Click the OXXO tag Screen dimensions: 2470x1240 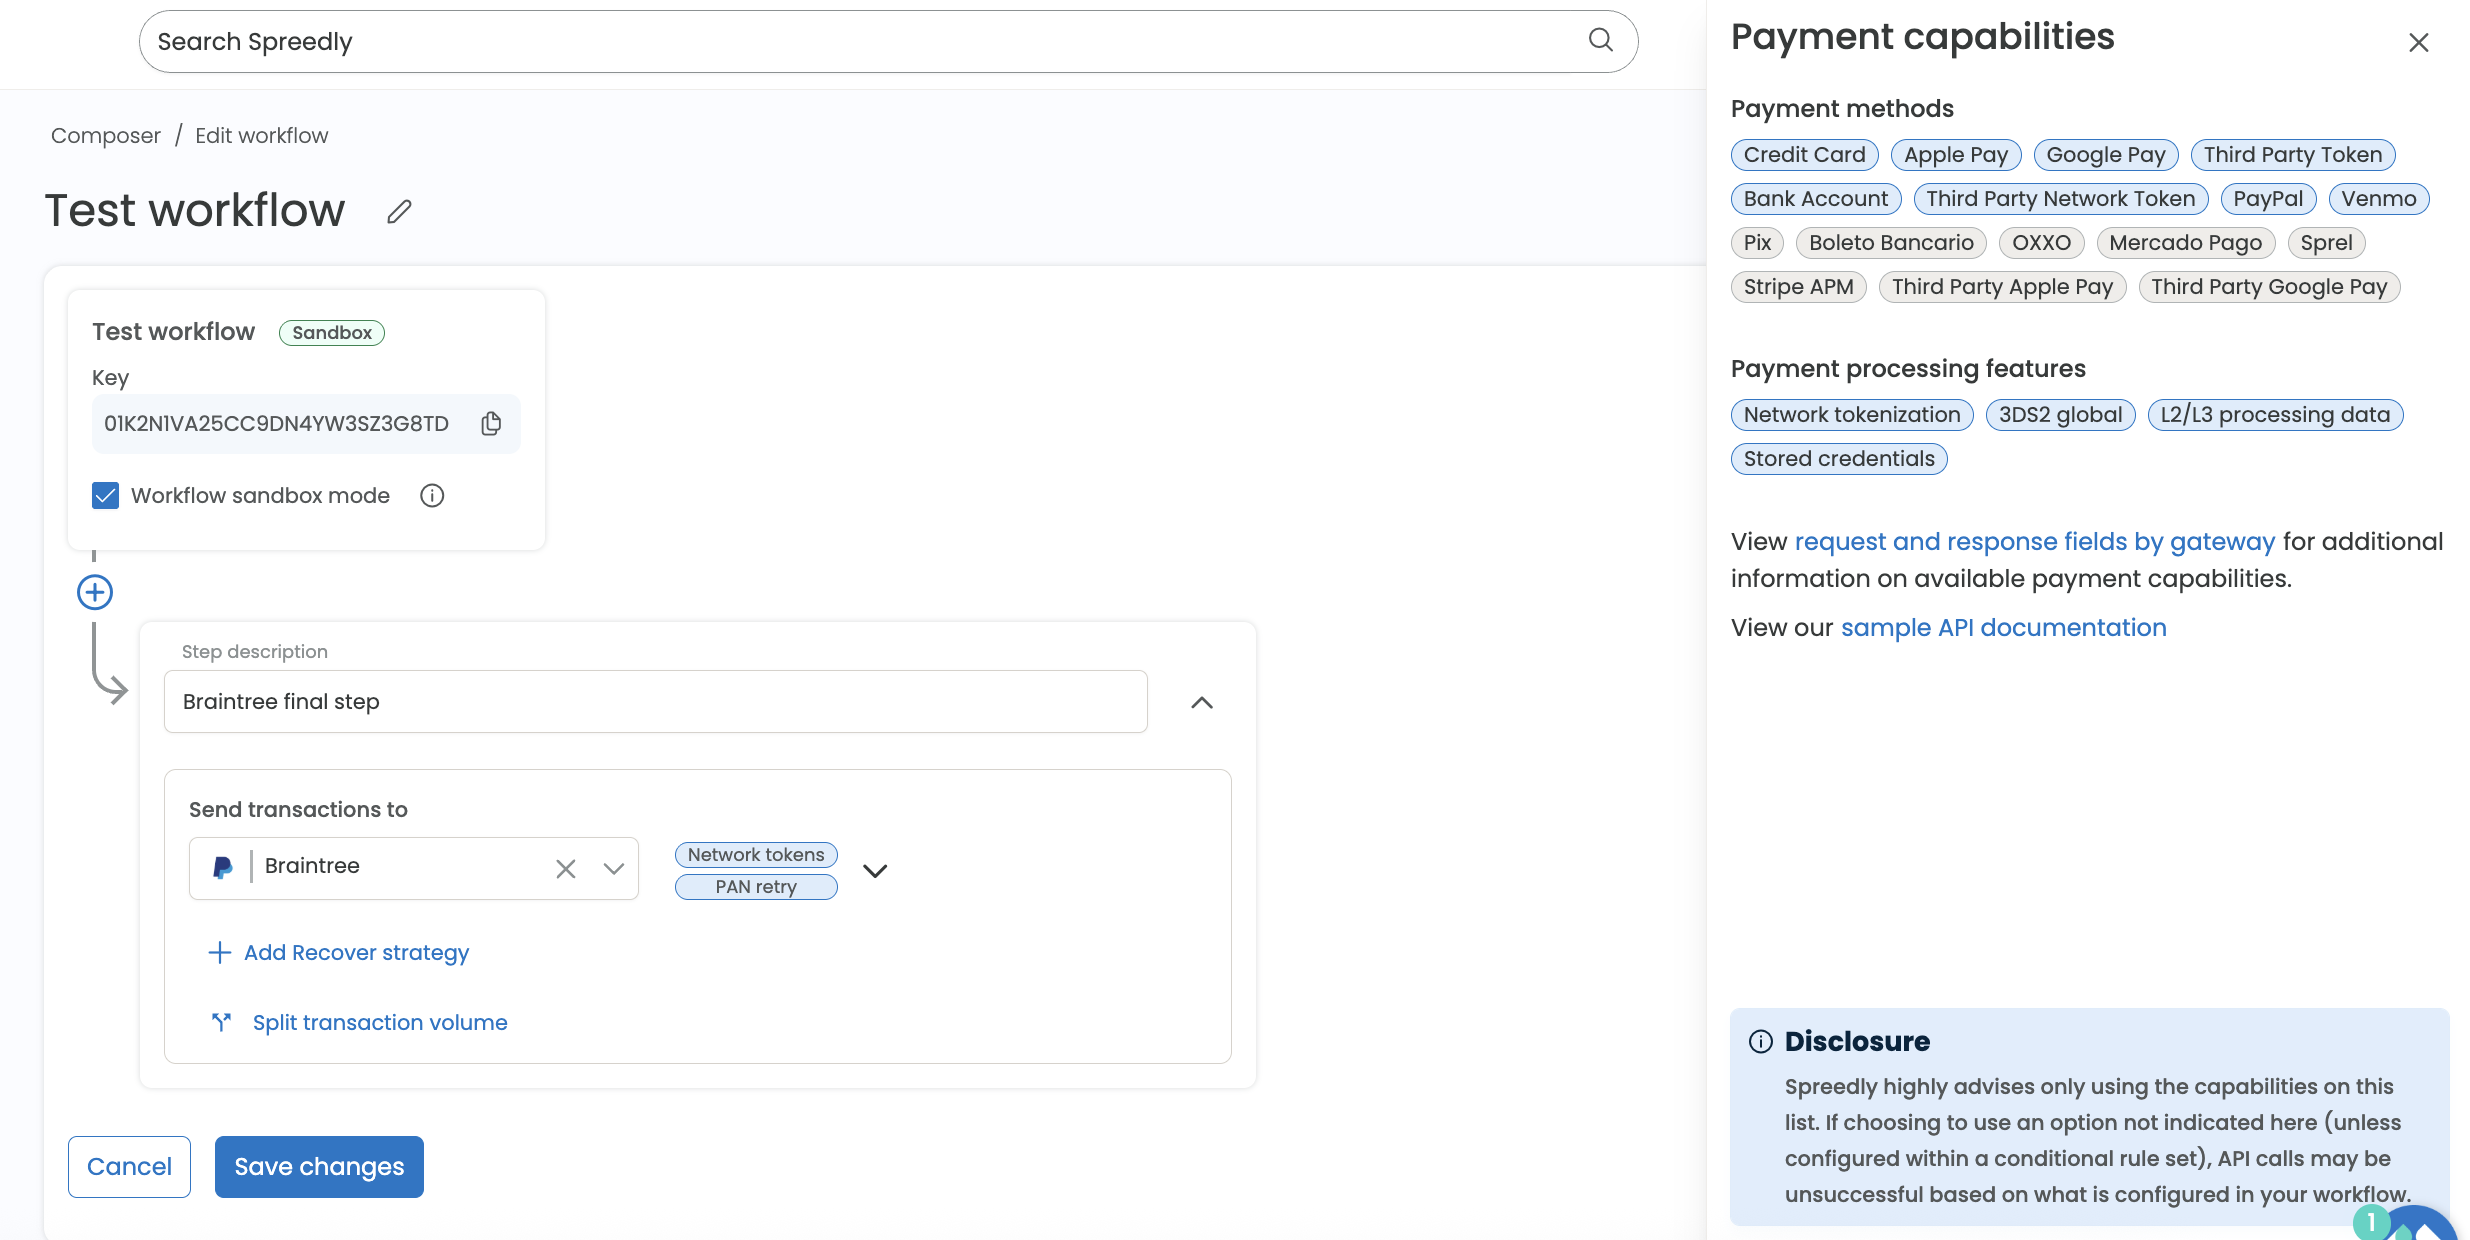click(x=2041, y=243)
